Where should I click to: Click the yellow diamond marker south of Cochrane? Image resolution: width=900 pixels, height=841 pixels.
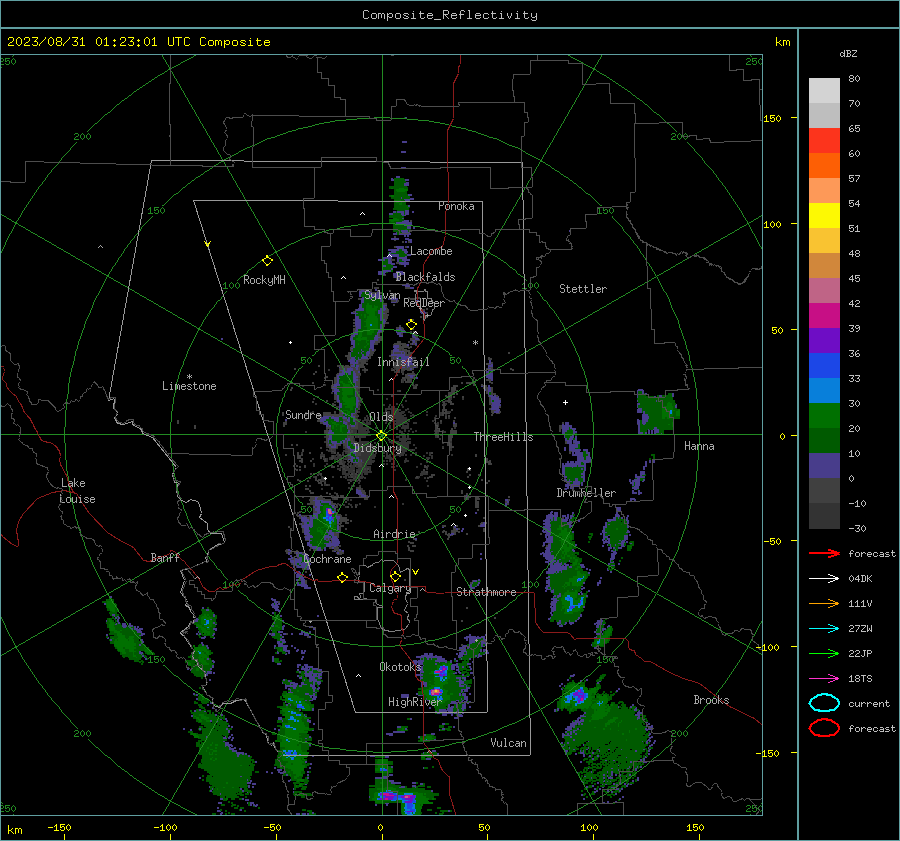tap(342, 577)
